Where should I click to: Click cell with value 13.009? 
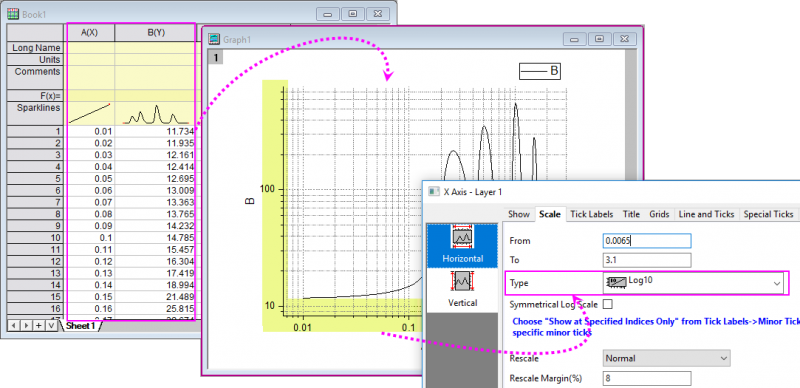tap(155, 190)
